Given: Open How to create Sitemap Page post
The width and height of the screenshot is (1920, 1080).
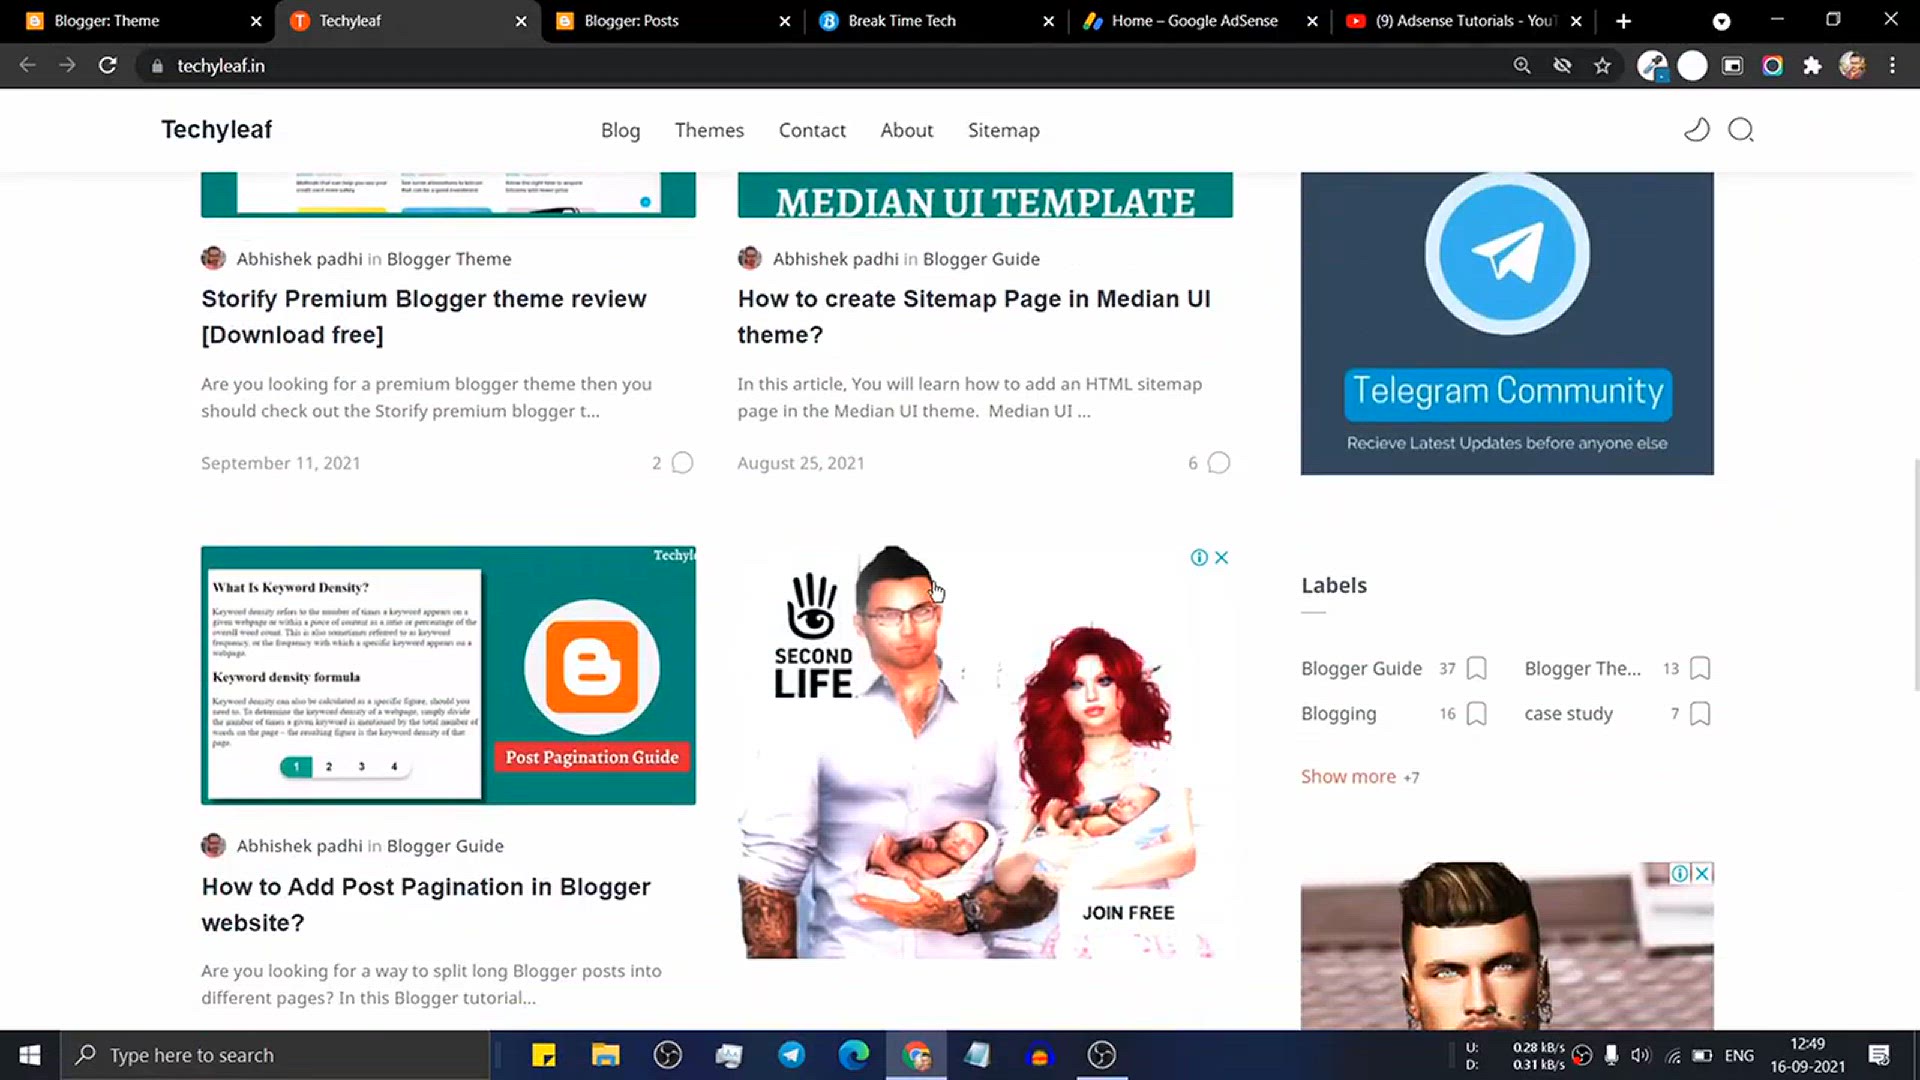Looking at the screenshot, I should click(974, 317).
